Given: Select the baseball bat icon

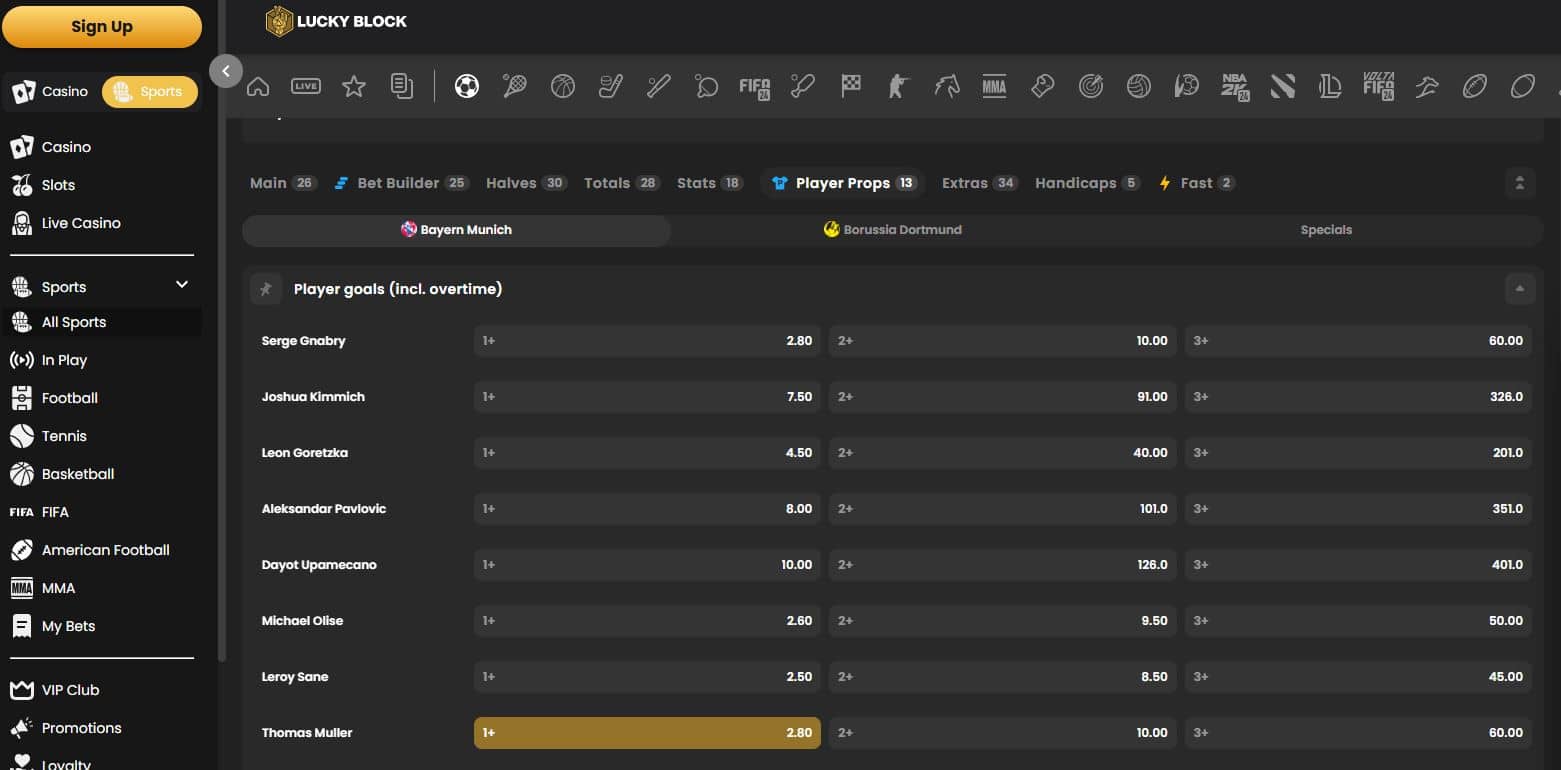Looking at the screenshot, I should 659,87.
